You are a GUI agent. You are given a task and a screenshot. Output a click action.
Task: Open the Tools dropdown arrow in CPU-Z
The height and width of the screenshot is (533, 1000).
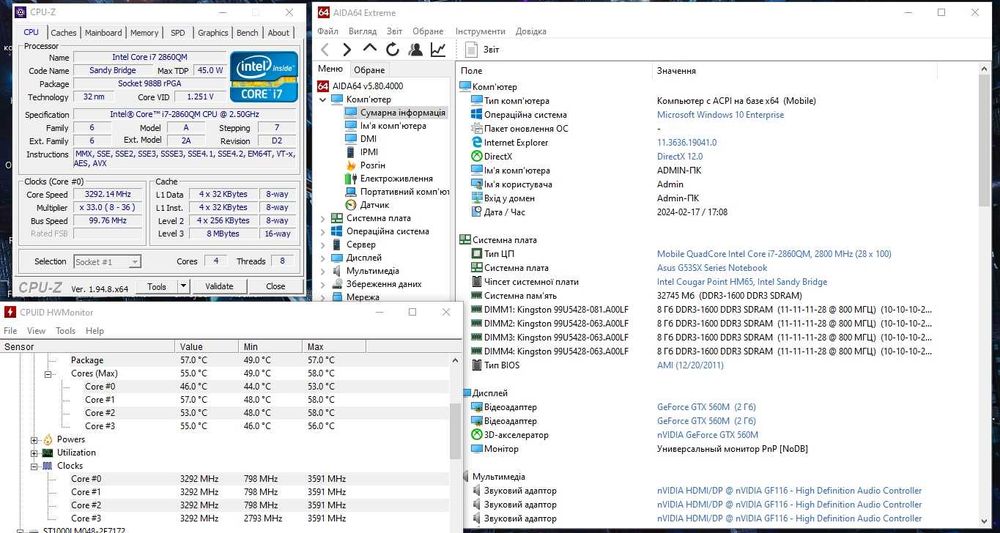[x=183, y=287]
